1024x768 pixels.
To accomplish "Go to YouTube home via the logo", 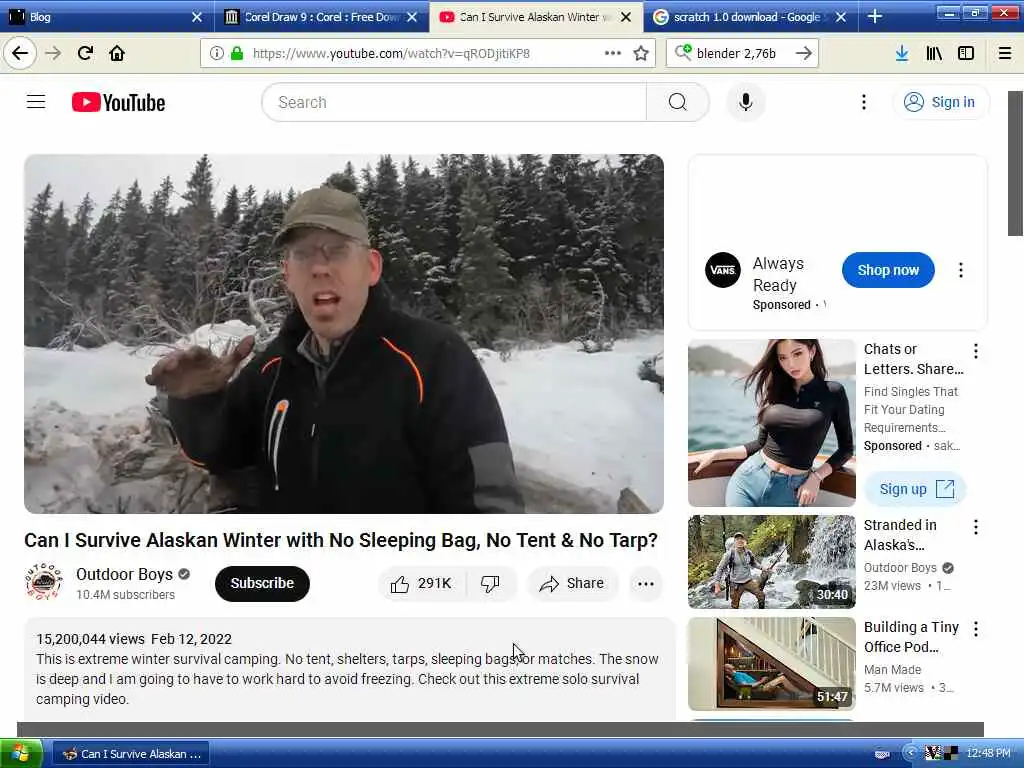I will (x=119, y=103).
